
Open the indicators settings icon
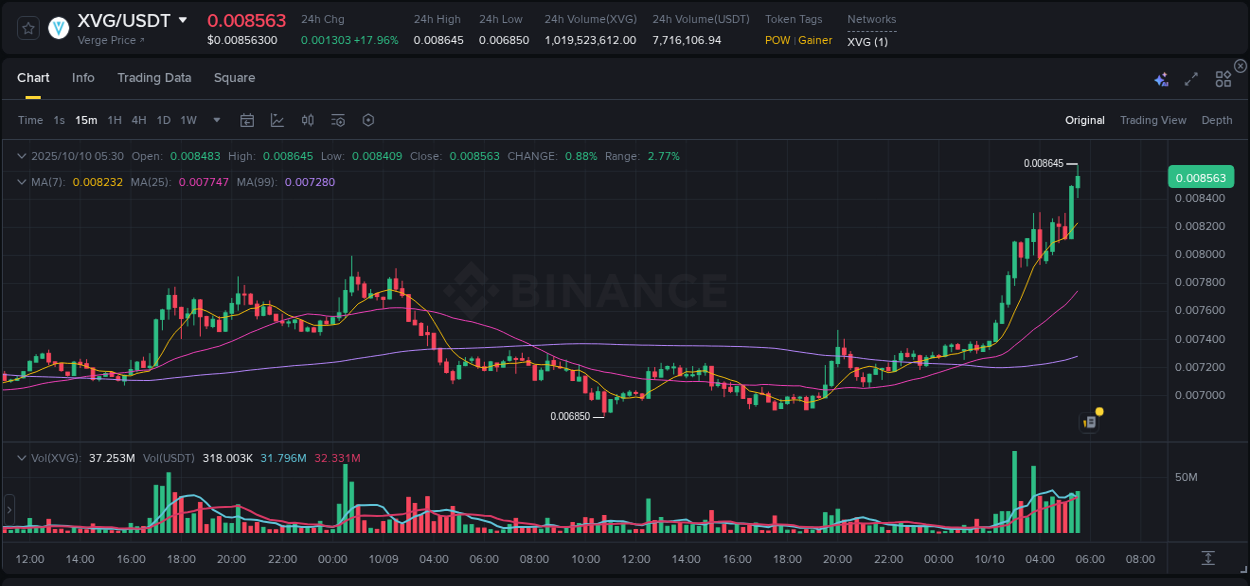click(x=337, y=119)
